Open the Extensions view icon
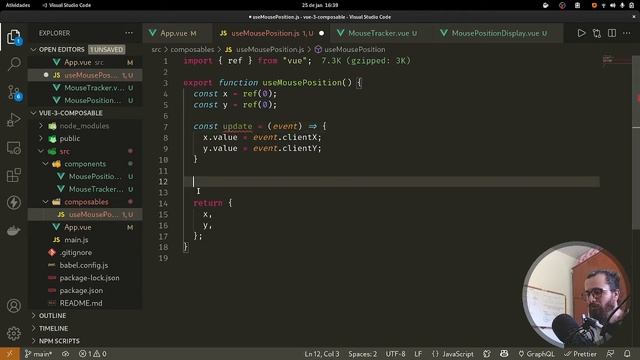The width and height of the screenshot is (640, 360). pyautogui.click(x=14, y=176)
